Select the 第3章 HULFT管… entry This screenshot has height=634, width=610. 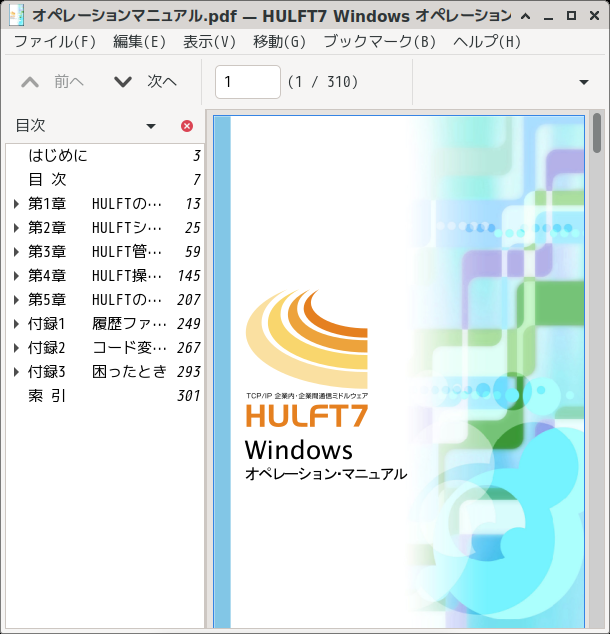tap(105, 252)
